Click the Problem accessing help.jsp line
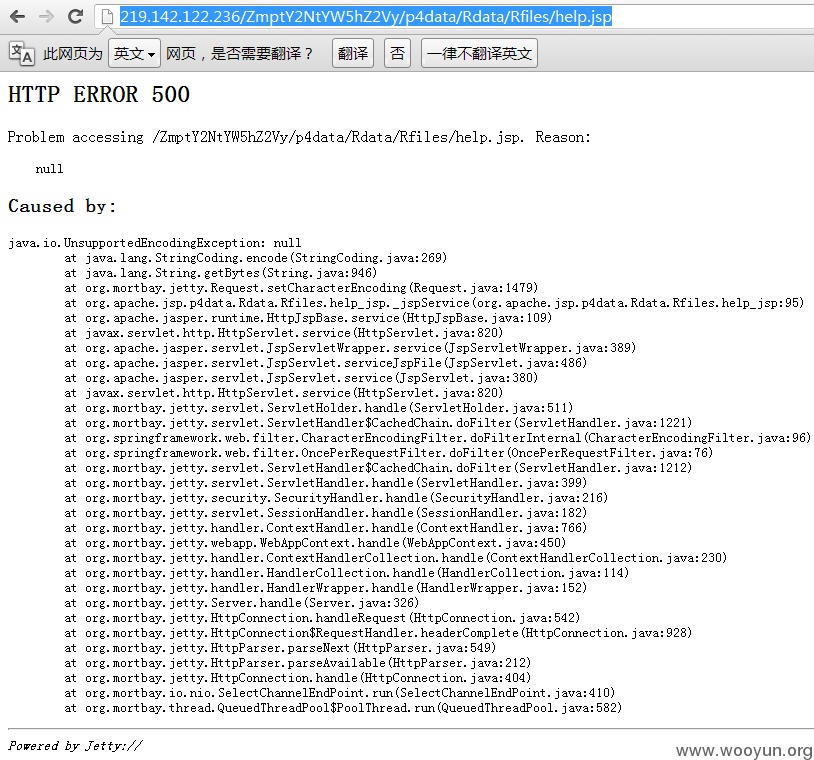This screenshot has width=814, height=760. 299,138
